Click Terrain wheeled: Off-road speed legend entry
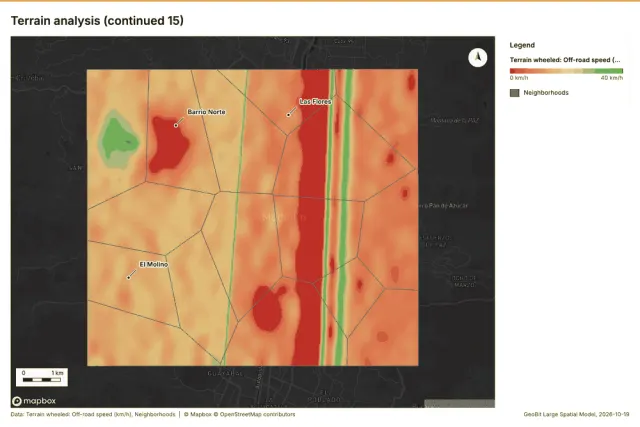 [565, 60]
